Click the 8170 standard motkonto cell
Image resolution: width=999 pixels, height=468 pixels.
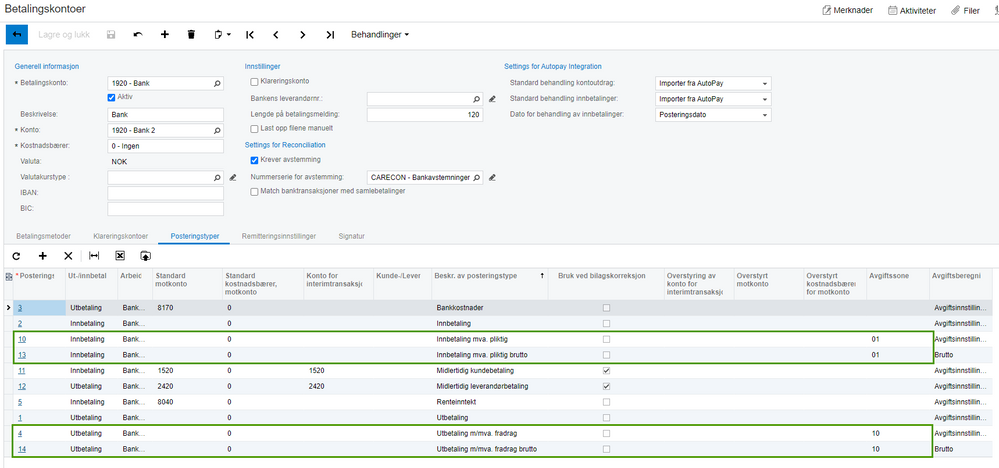[x=187, y=308]
